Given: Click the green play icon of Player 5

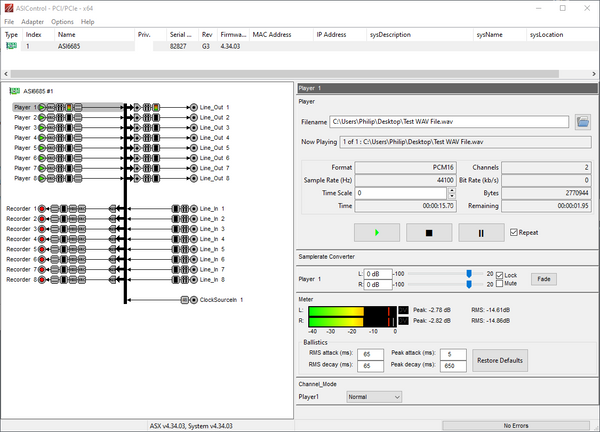Looking at the screenshot, I should 42,148.
